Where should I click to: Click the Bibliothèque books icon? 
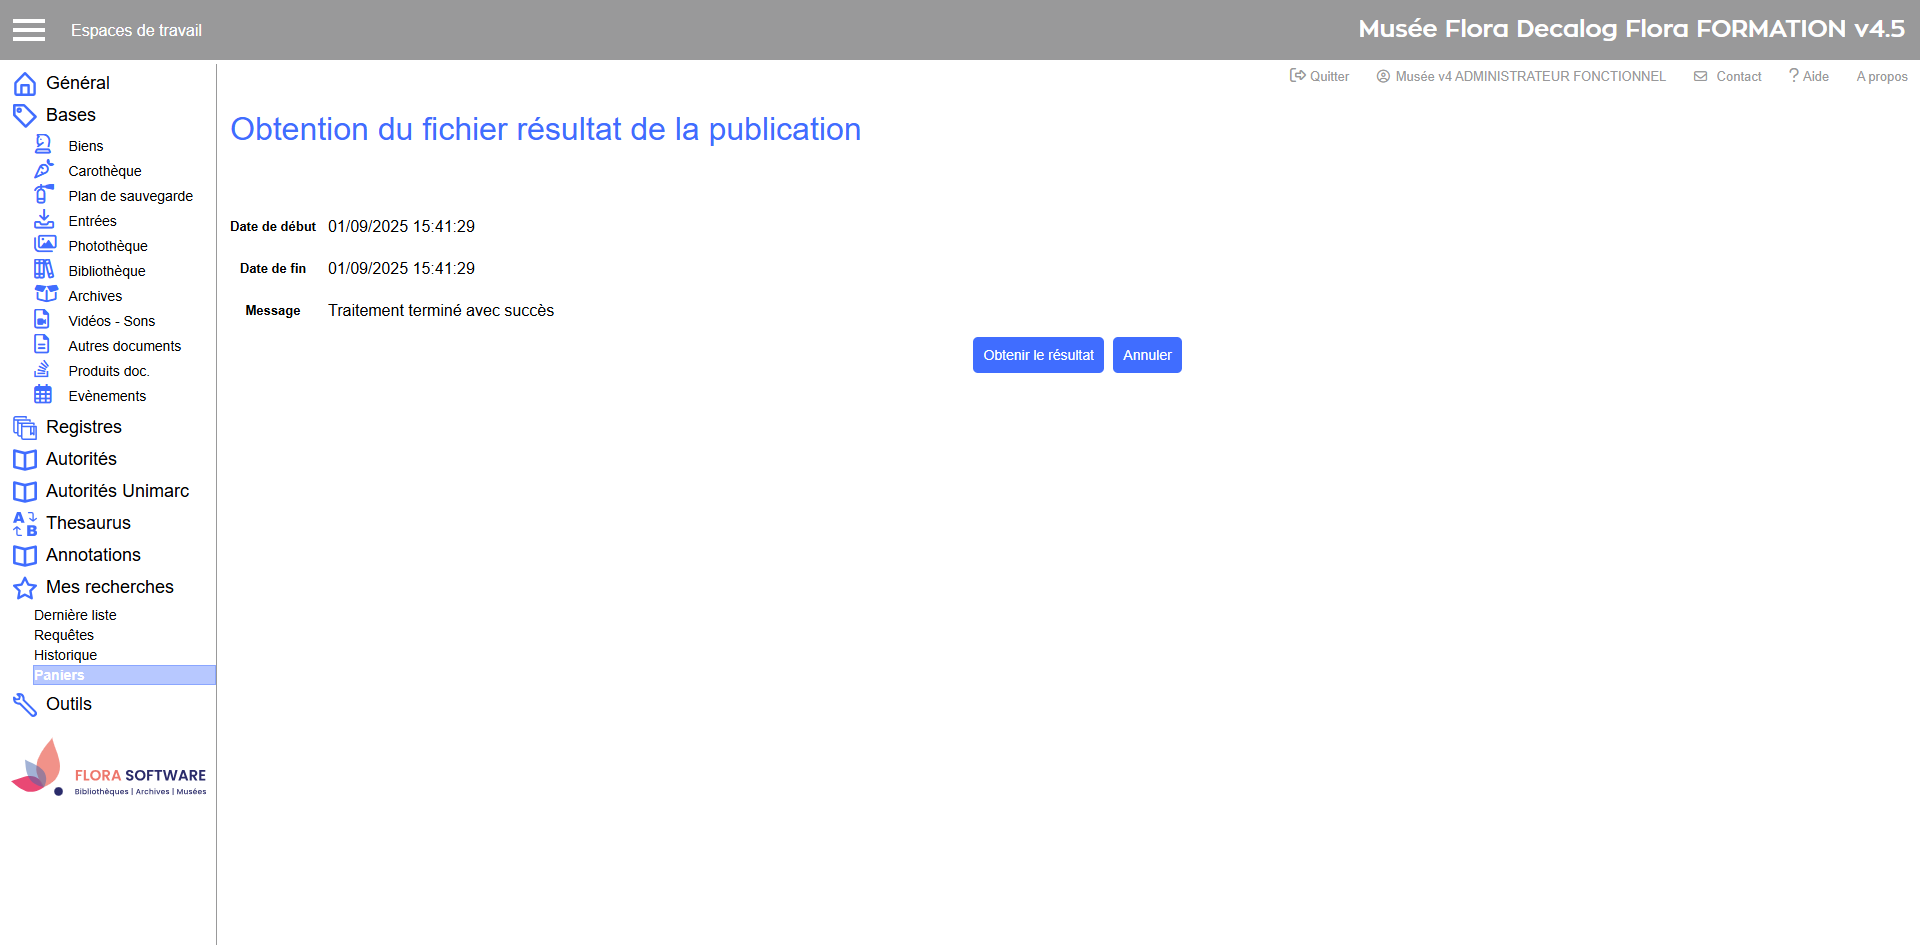[x=44, y=269]
